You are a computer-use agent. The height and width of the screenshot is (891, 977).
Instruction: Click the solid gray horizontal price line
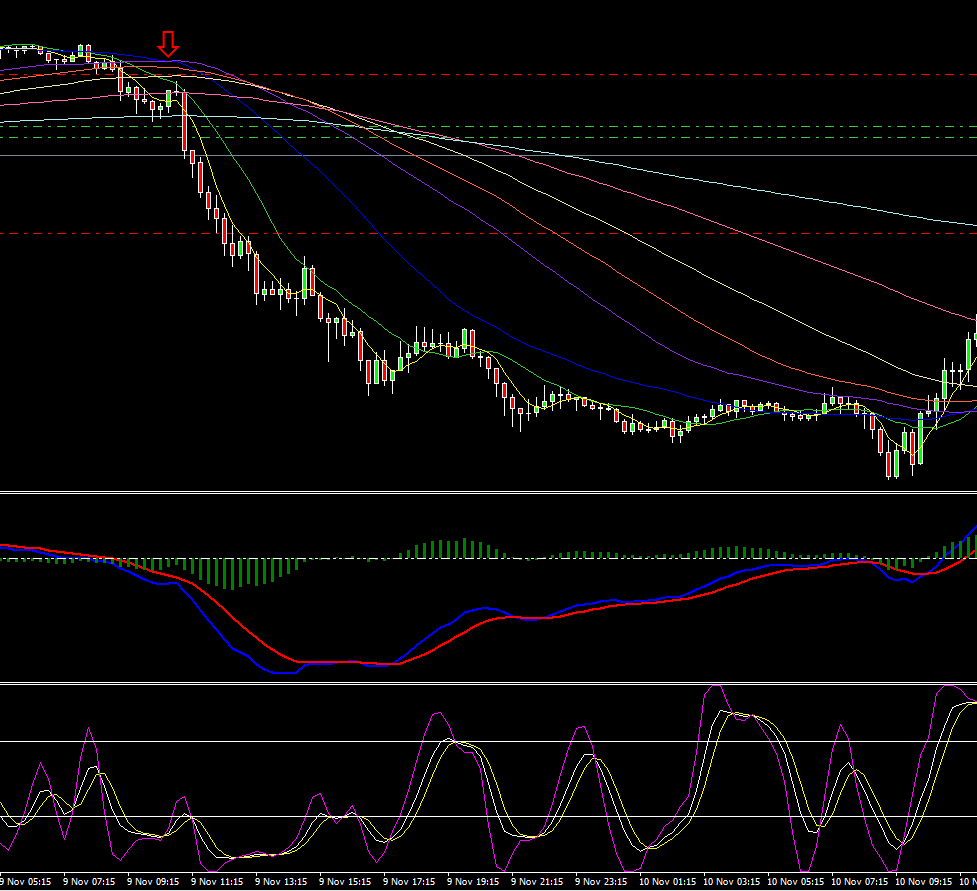(x=600, y=155)
